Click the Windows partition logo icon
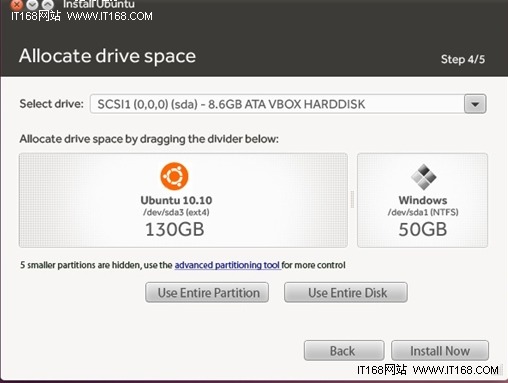The image size is (508, 383). click(x=423, y=177)
